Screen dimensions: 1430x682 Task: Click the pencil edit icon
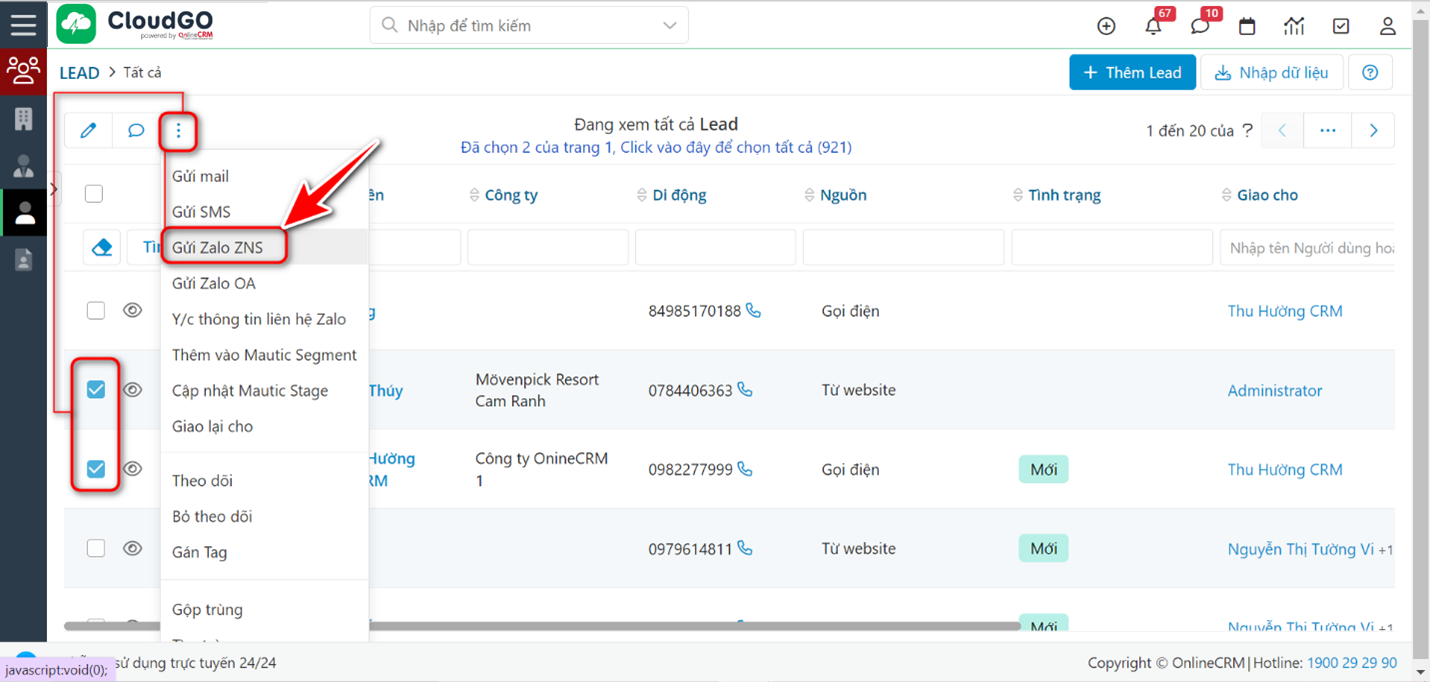tap(89, 131)
